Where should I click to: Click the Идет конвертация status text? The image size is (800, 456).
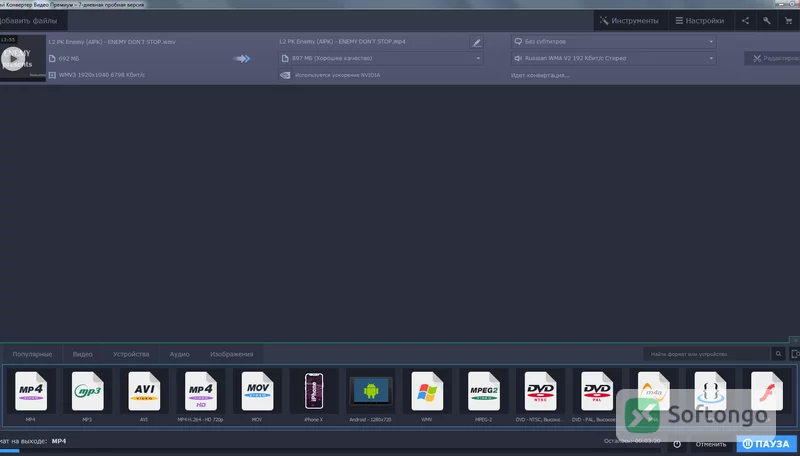click(540, 75)
